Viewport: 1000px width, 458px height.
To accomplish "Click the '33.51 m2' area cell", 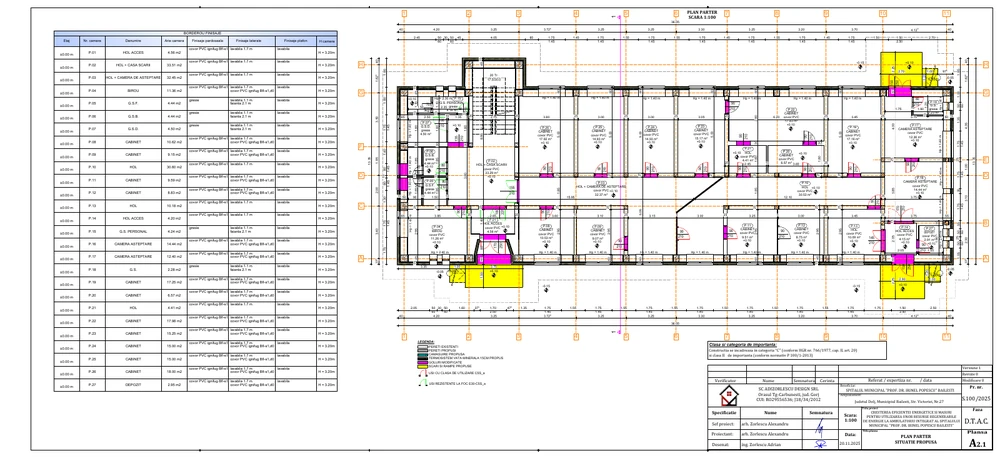I will pos(174,65).
